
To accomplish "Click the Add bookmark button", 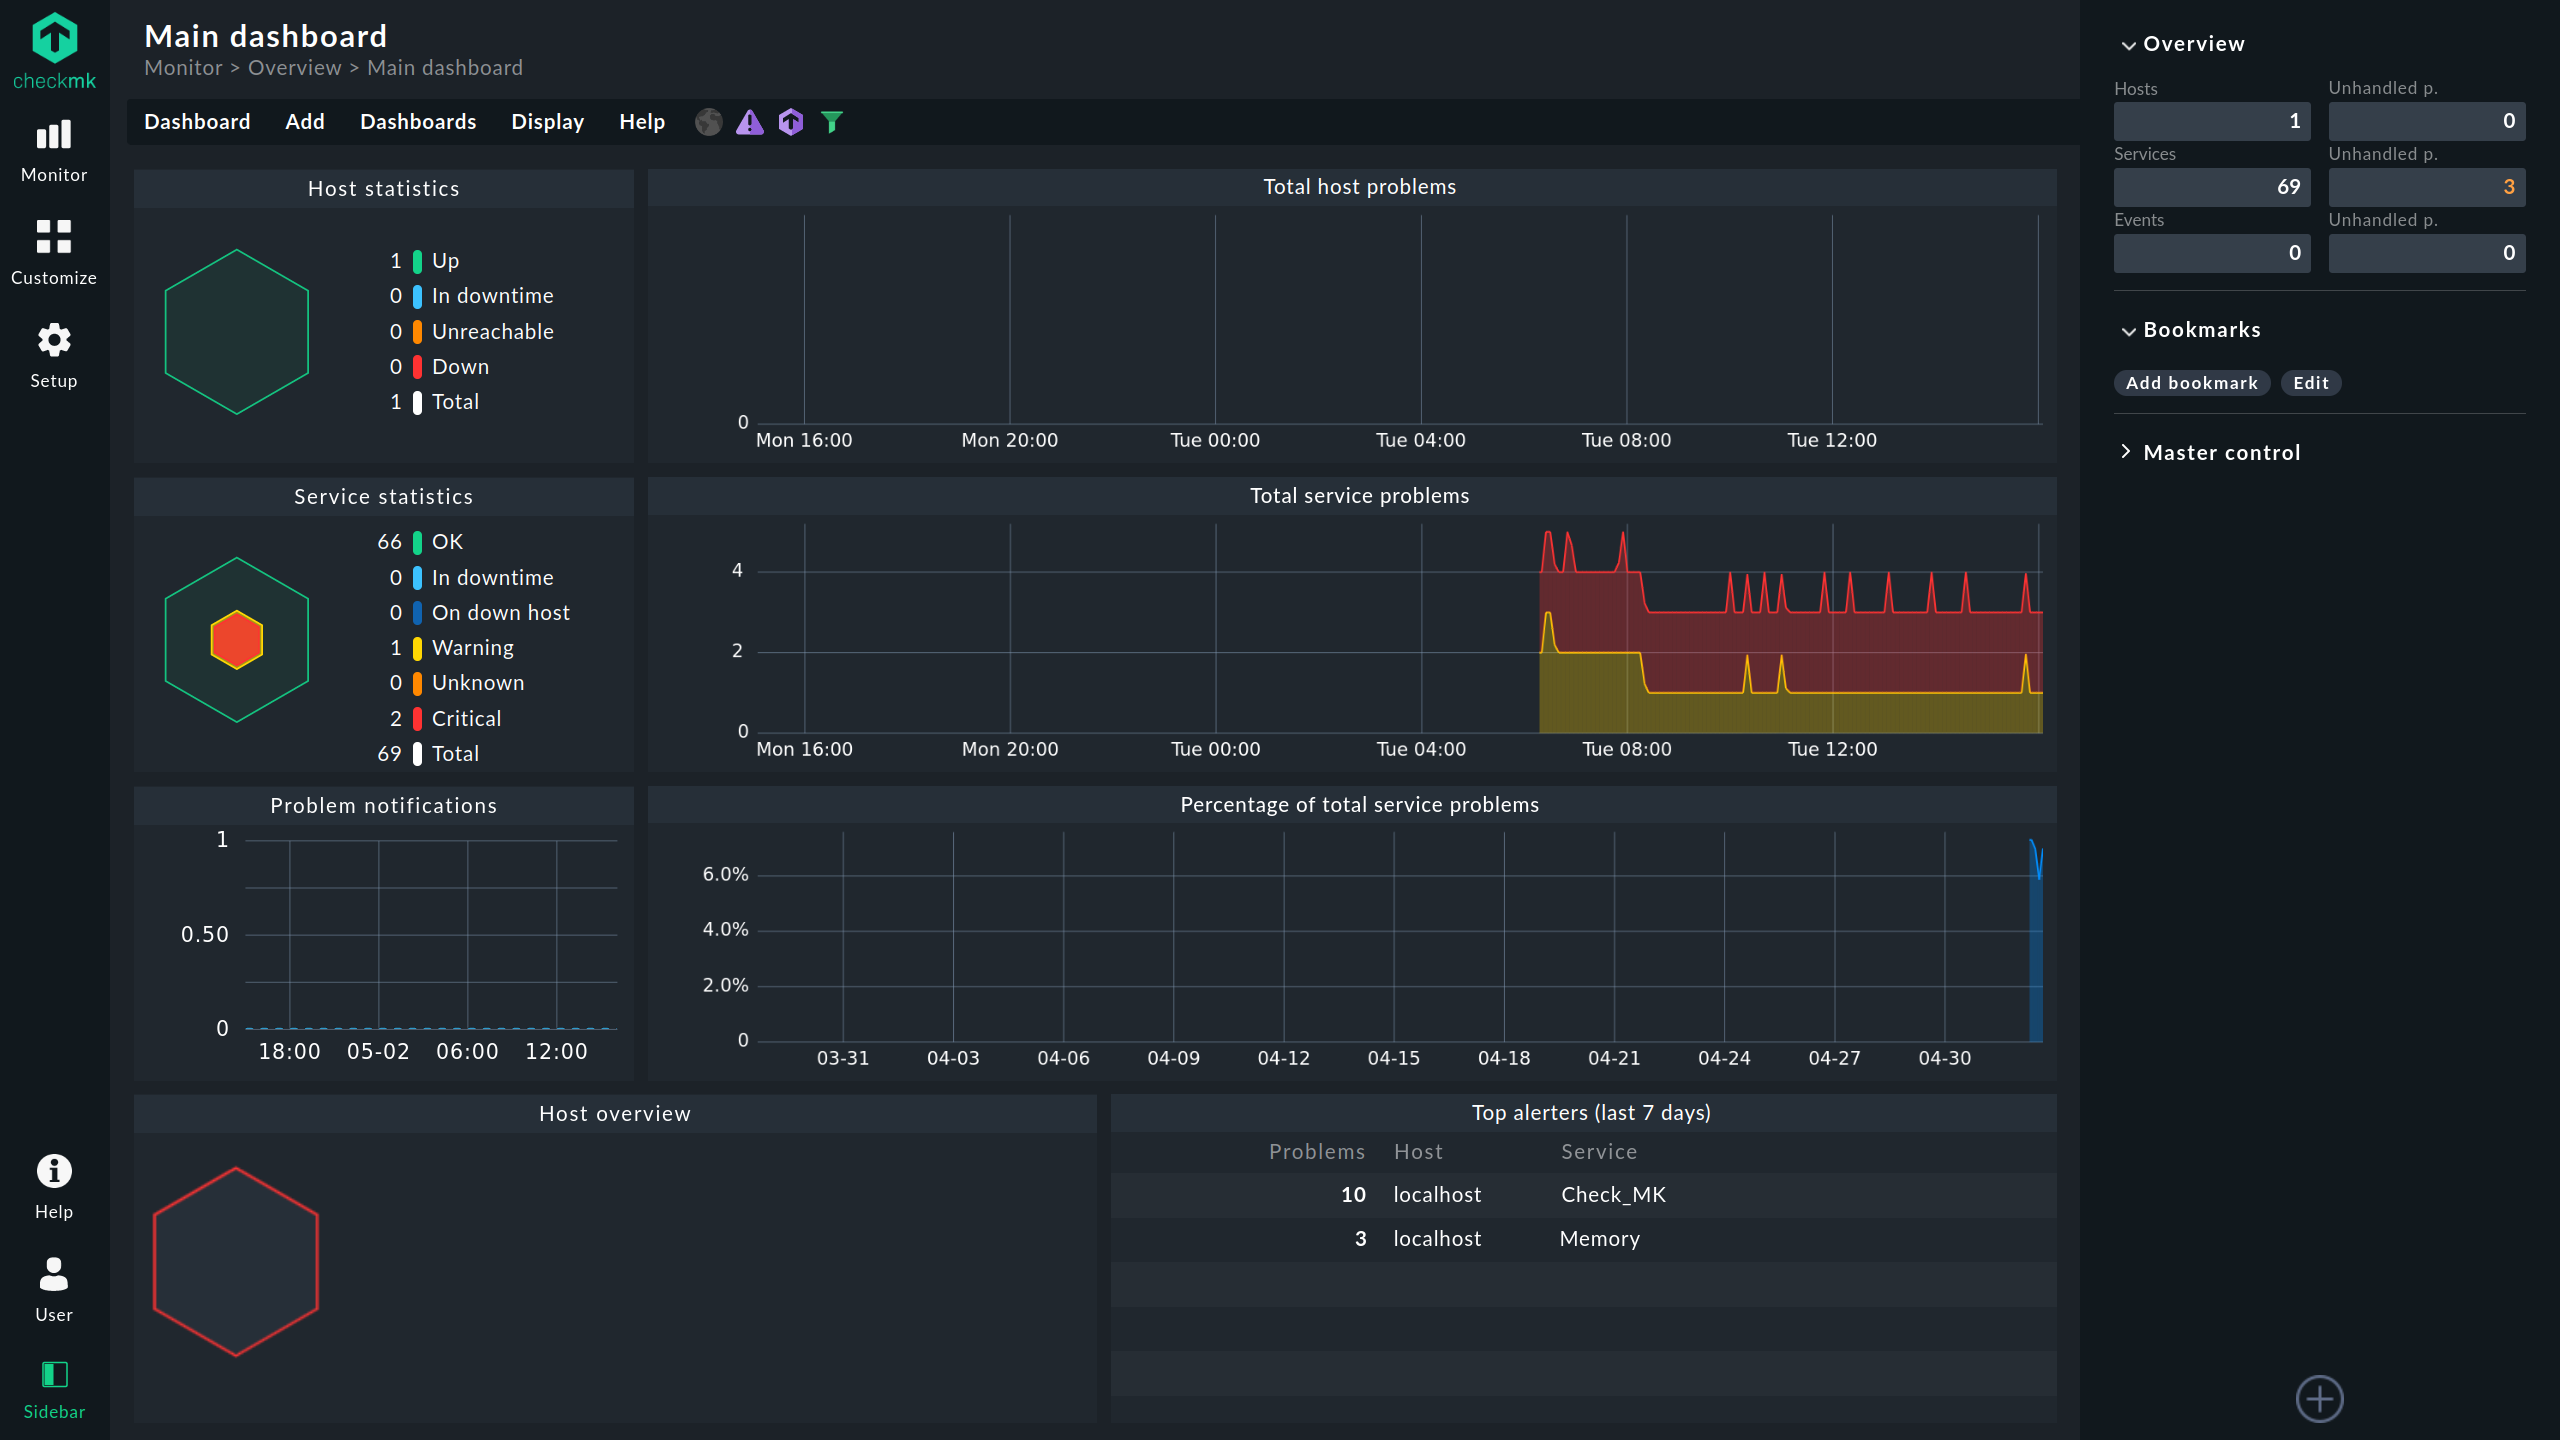I will 2191,382.
